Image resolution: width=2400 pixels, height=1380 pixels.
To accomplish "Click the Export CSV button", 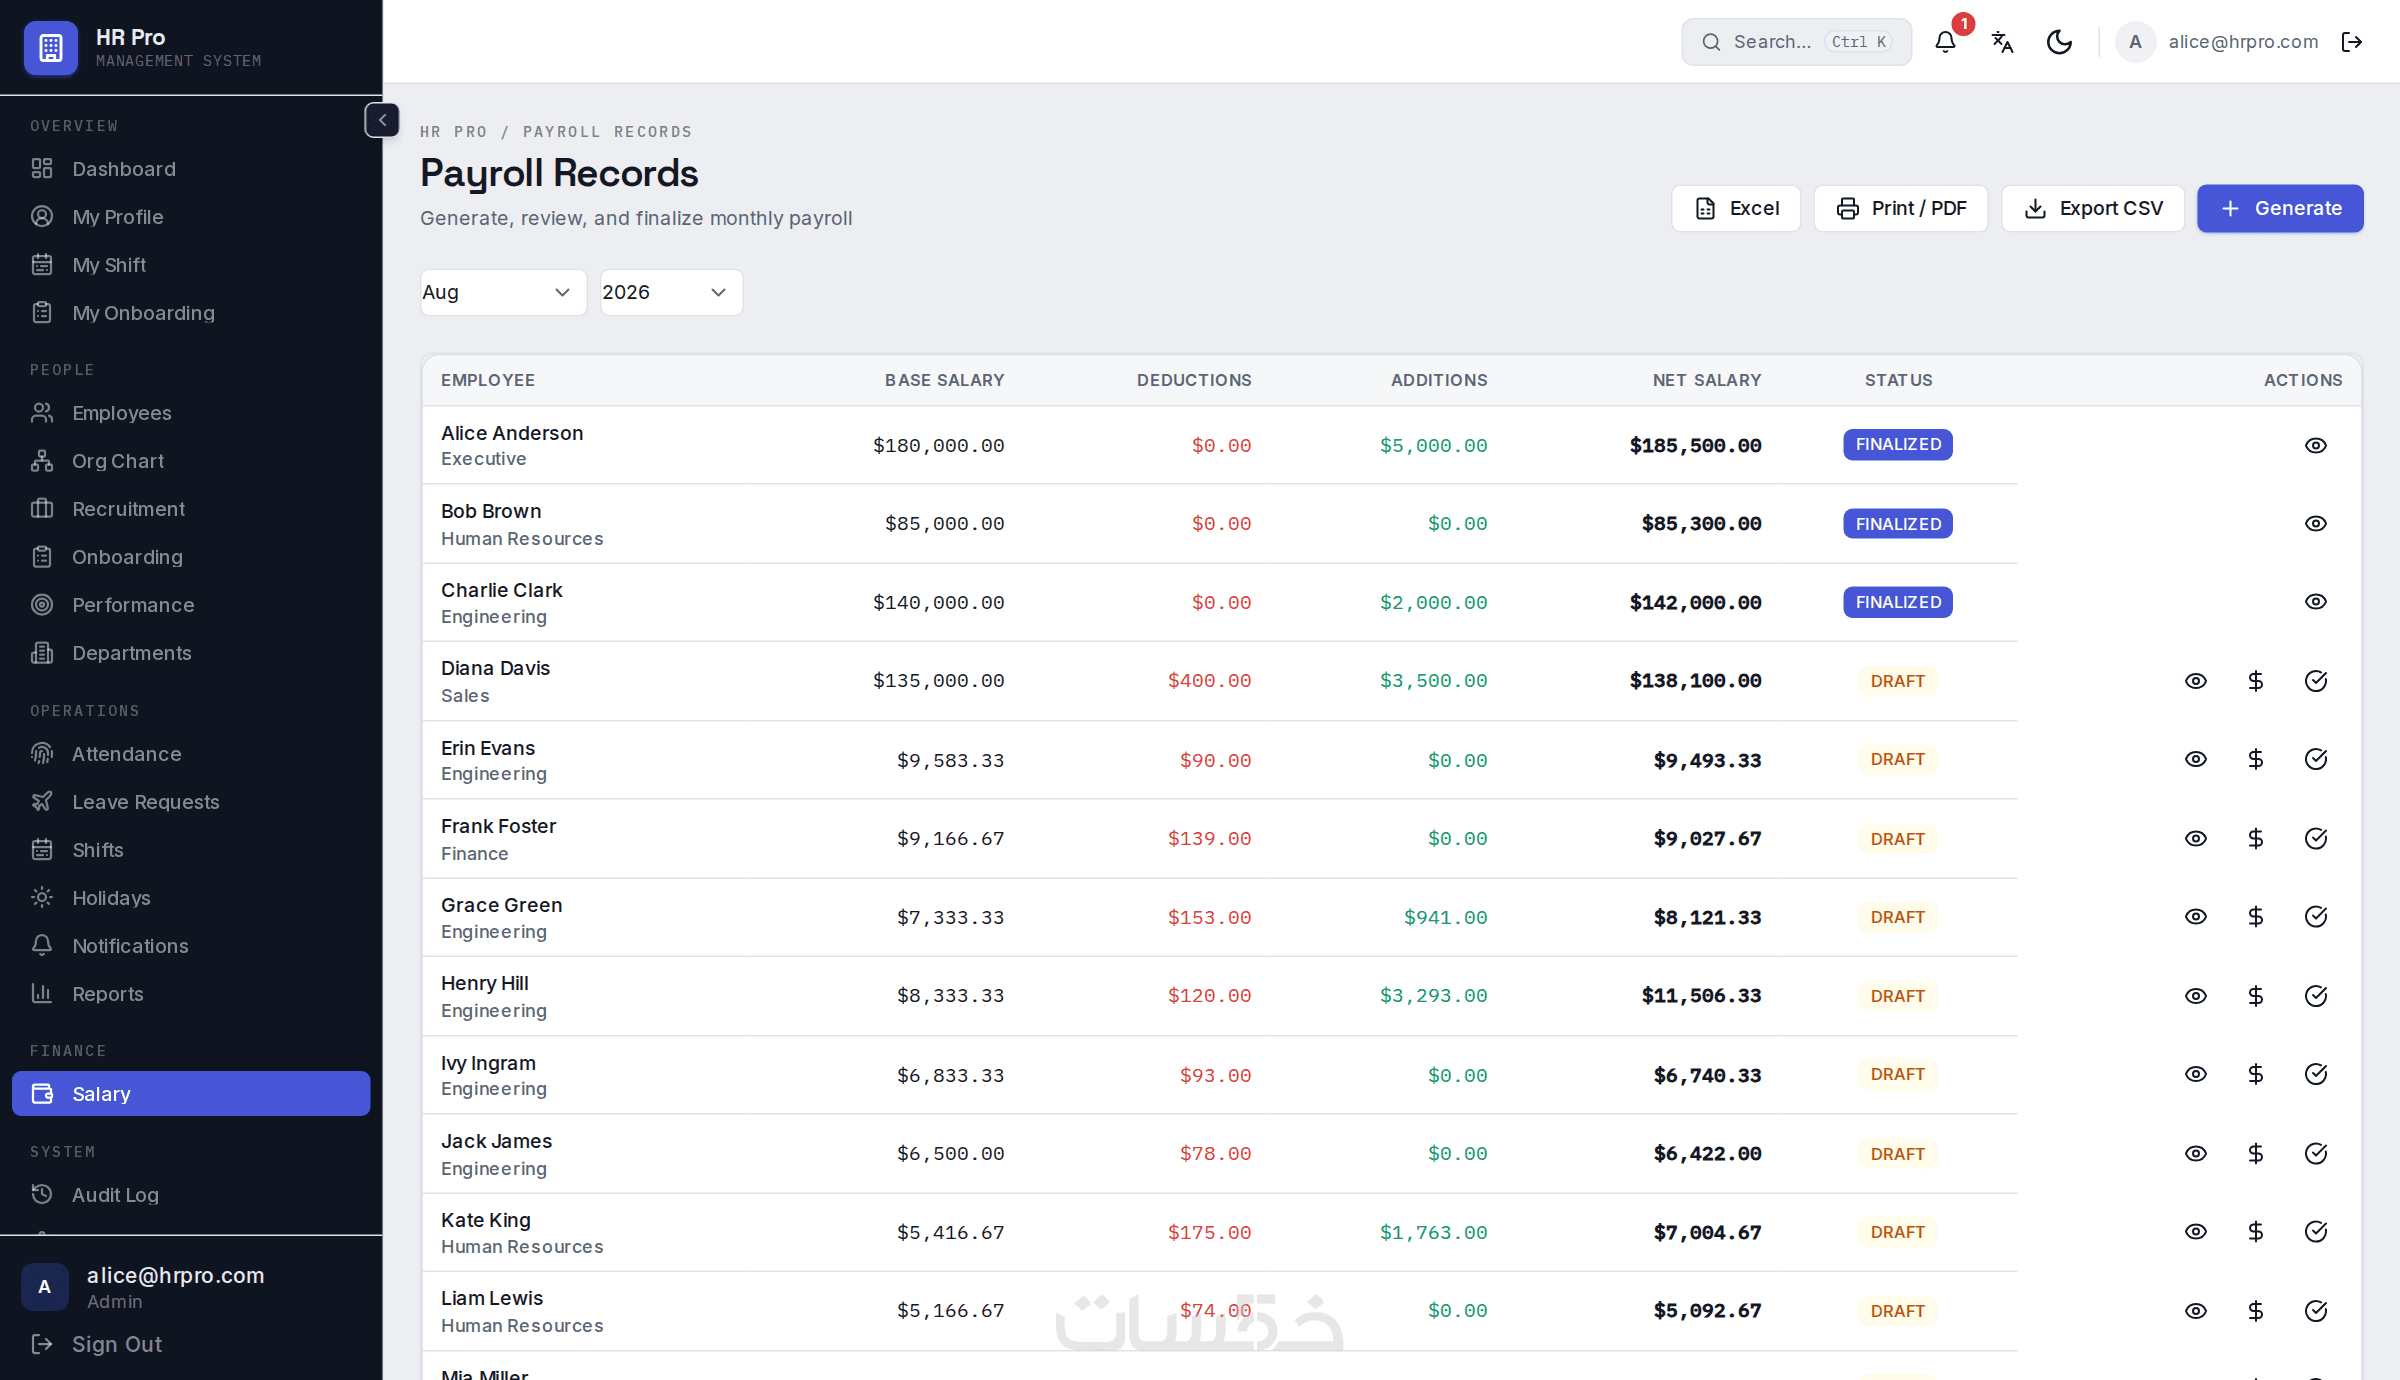I will coord(2093,208).
